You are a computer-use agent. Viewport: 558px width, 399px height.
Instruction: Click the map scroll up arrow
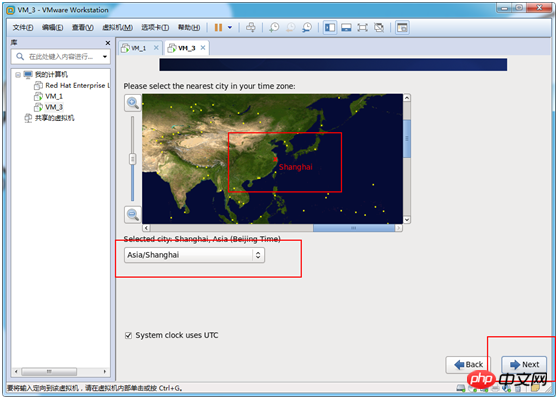[407, 98]
